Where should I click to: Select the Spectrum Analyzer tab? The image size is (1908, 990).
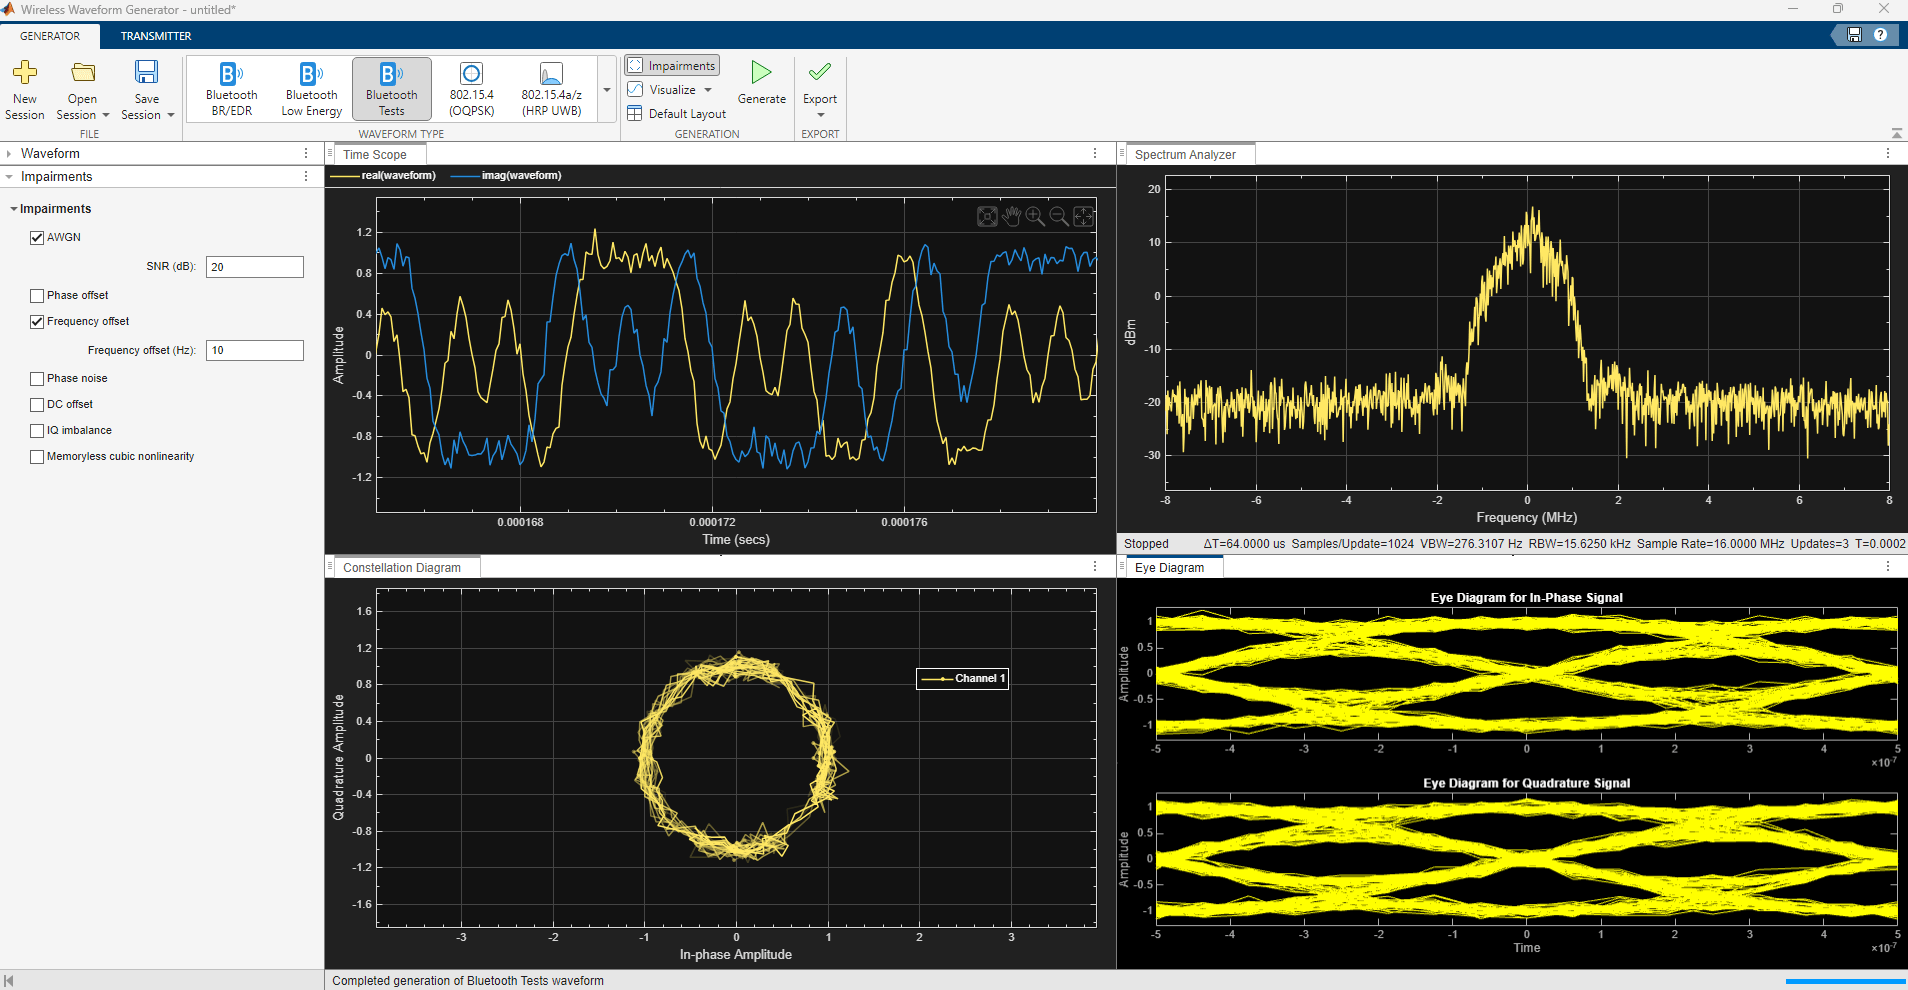1185,155
